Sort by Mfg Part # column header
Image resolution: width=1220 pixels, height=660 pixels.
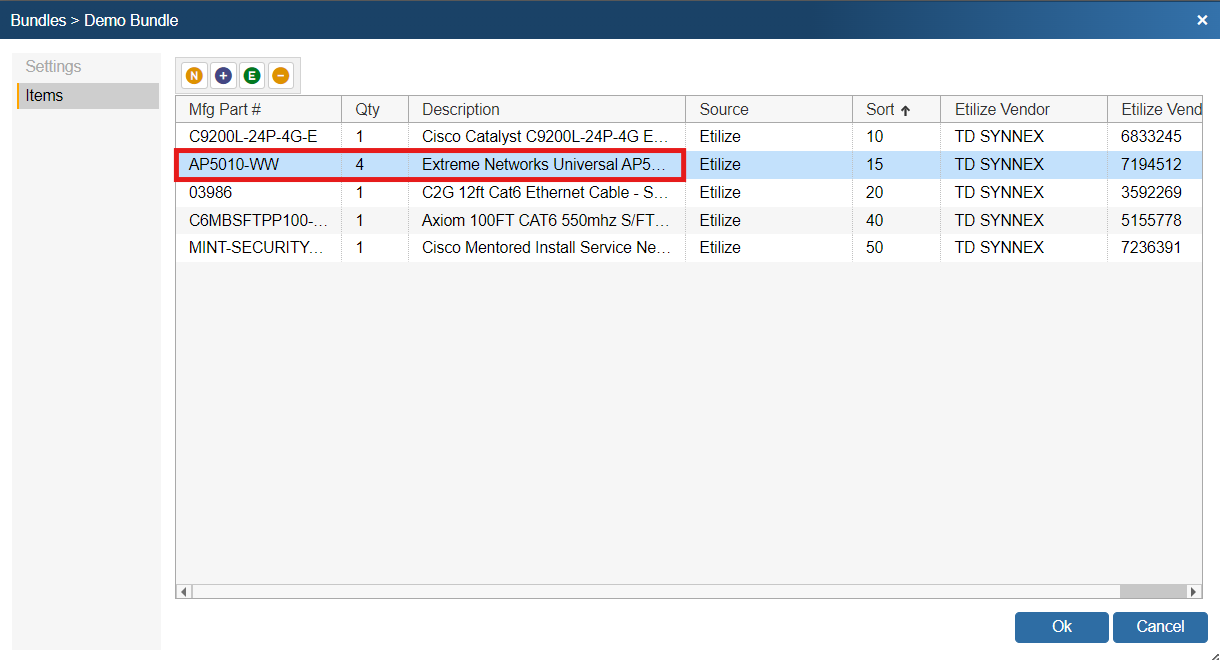pyautogui.click(x=225, y=110)
